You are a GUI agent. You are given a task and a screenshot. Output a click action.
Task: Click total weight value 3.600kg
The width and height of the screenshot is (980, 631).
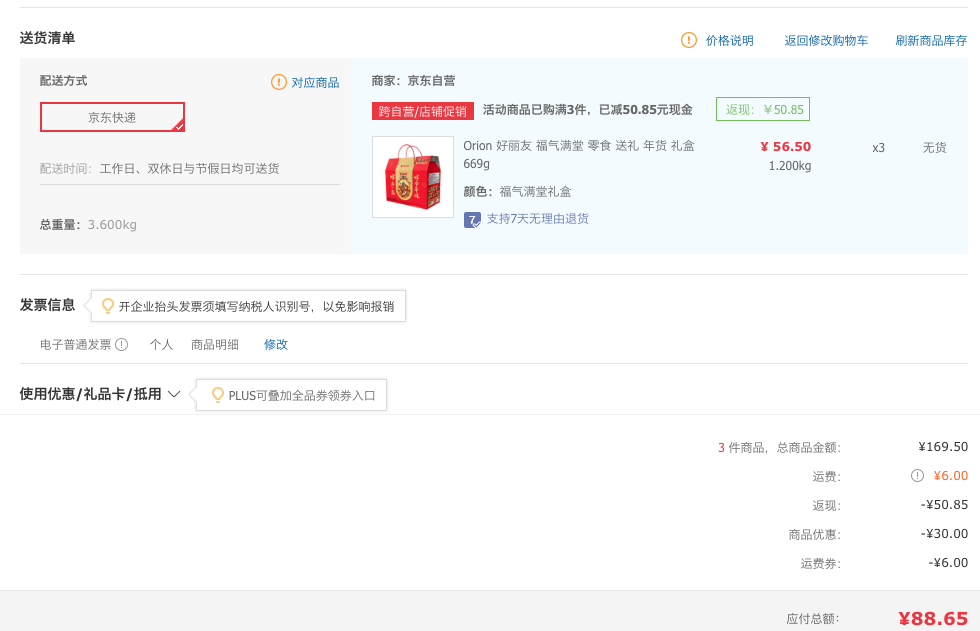[112, 224]
